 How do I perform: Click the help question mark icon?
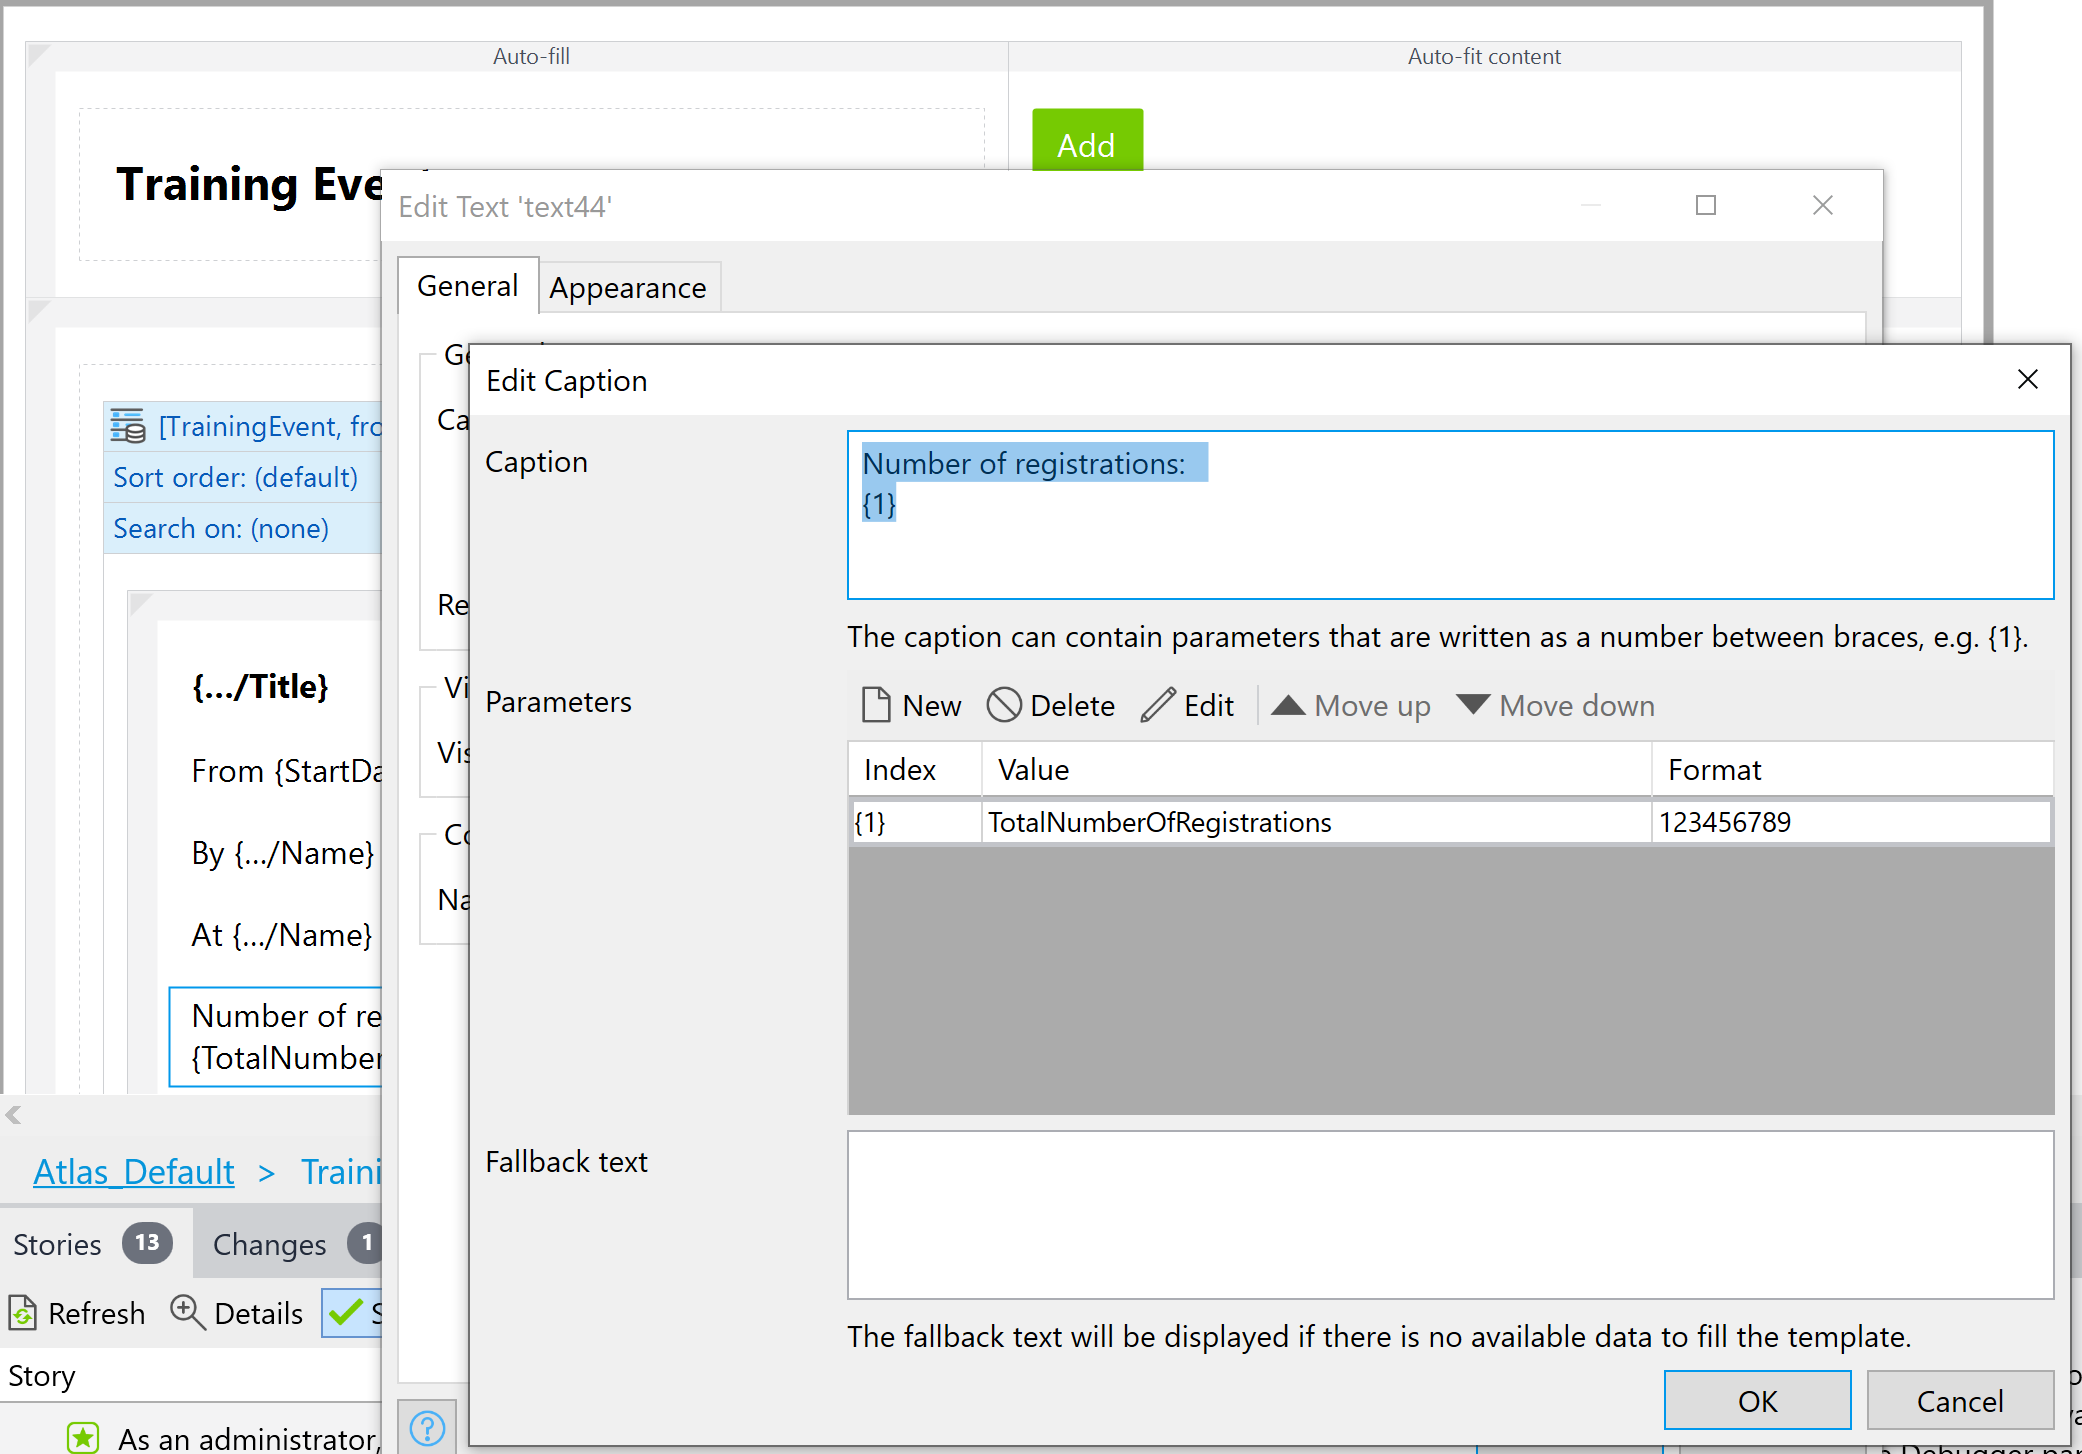click(x=427, y=1428)
